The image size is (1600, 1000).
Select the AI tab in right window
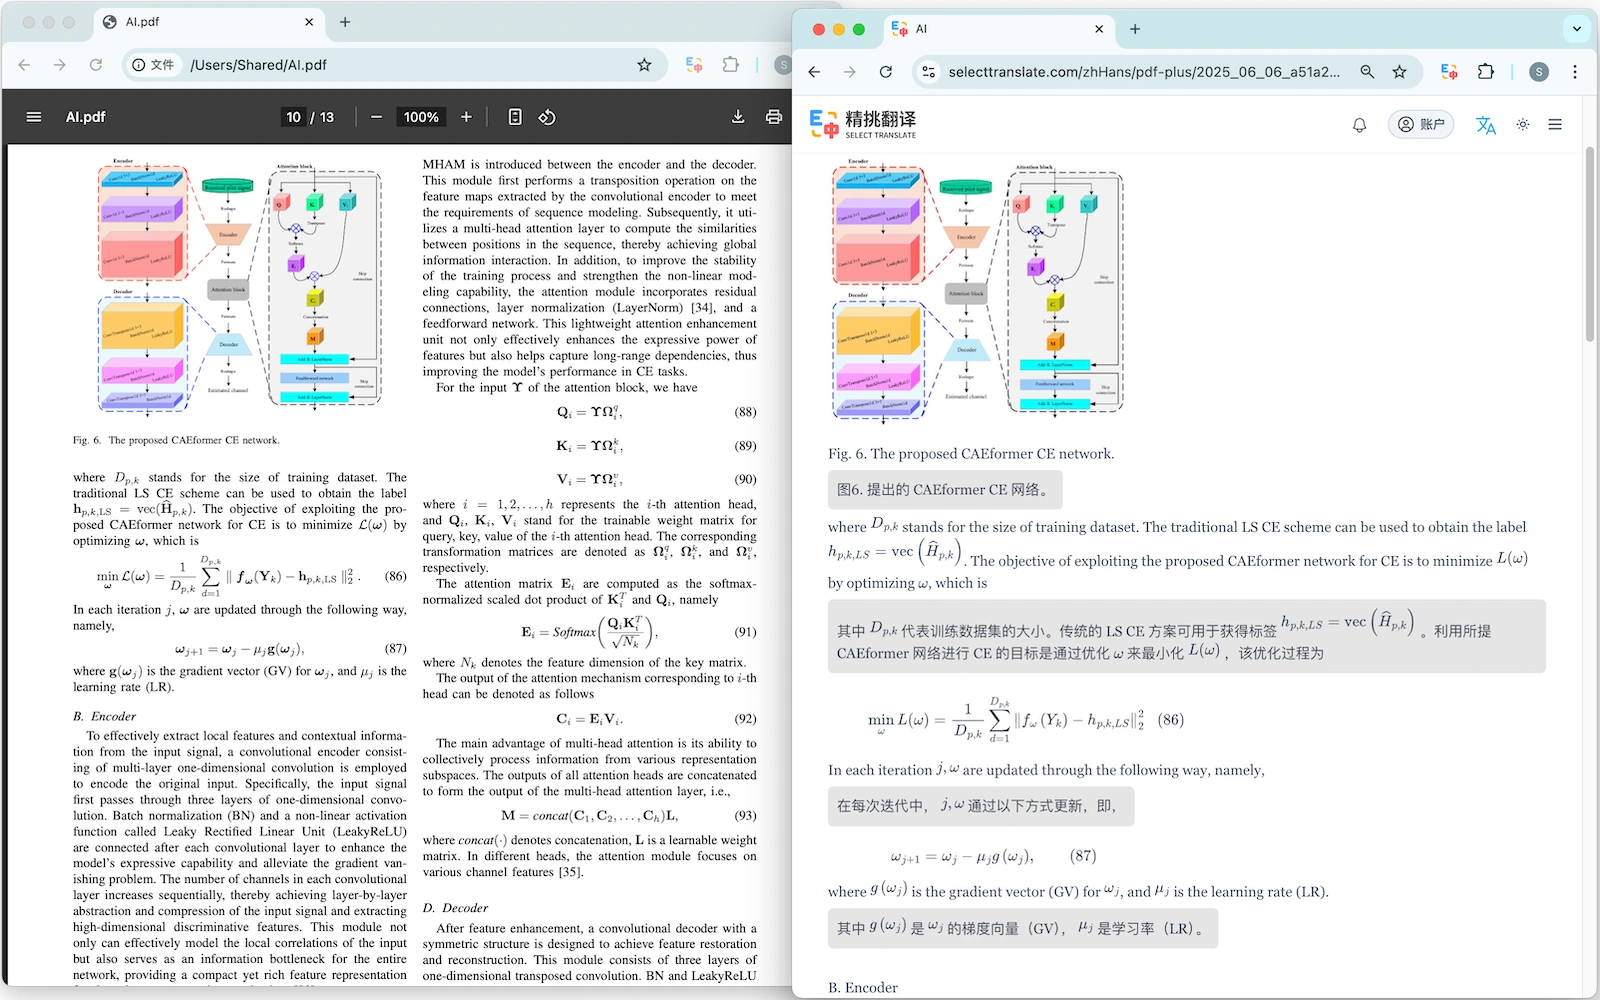(x=1000, y=29)
